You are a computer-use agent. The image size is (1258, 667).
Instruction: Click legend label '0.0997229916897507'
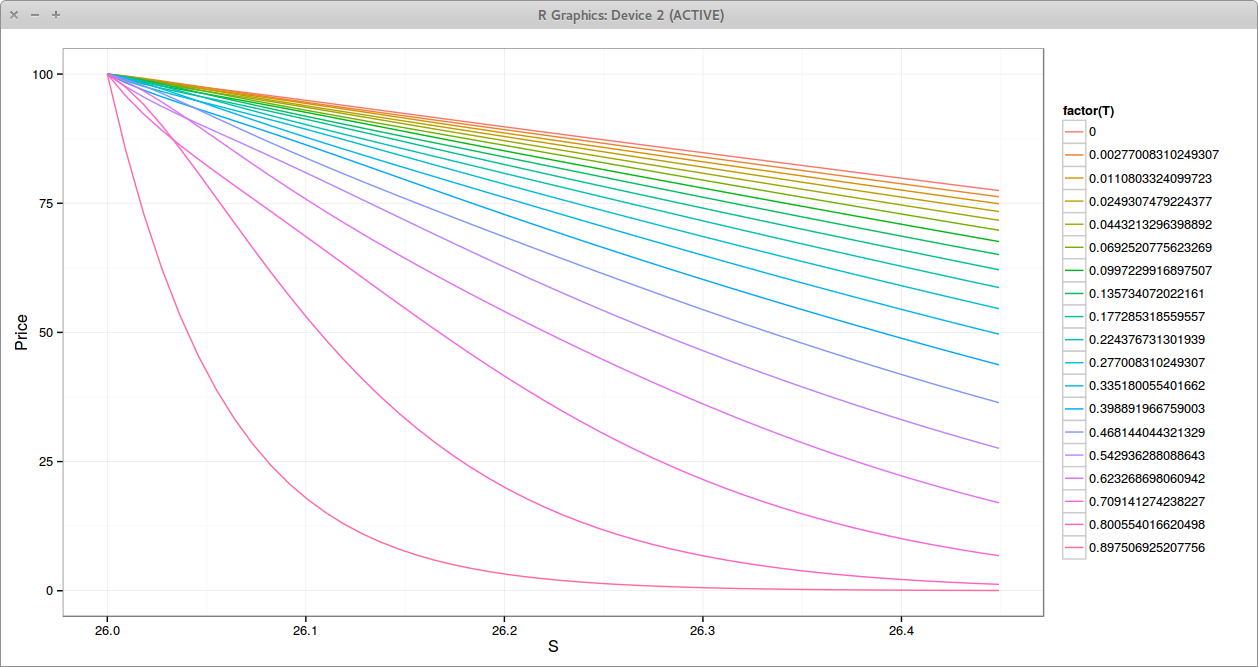[1150, 270]
